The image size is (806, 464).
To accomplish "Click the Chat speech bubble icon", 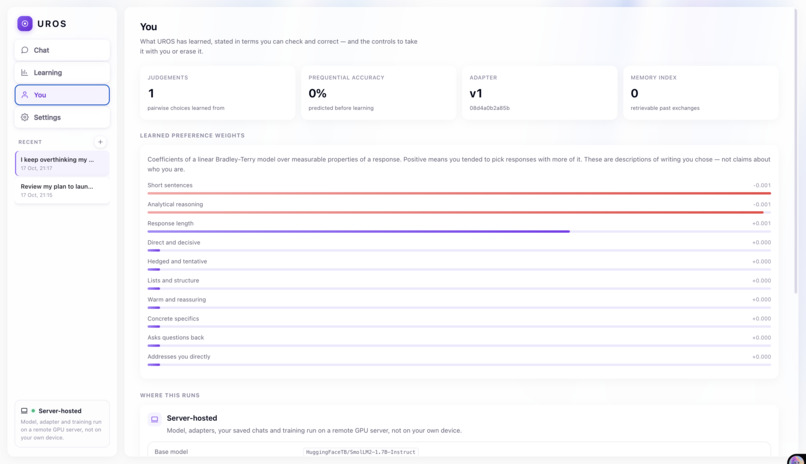I will point(25,50).
